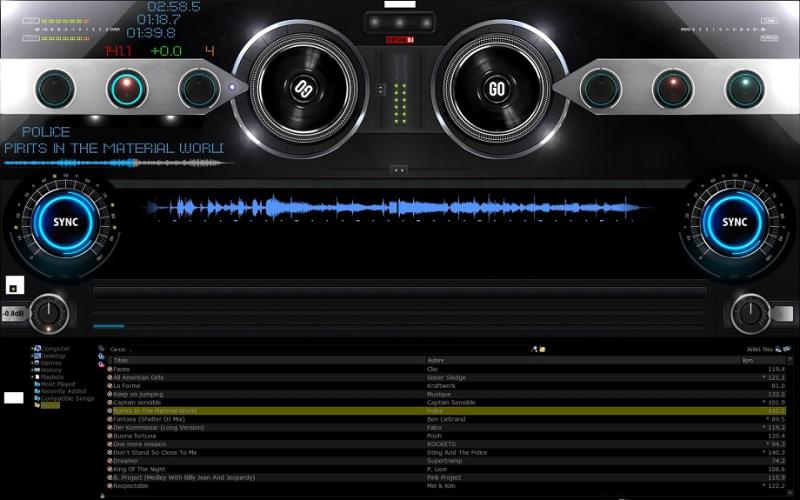Expand the Computer tree node arrow
800x500 pixels.
click(32, 349)
